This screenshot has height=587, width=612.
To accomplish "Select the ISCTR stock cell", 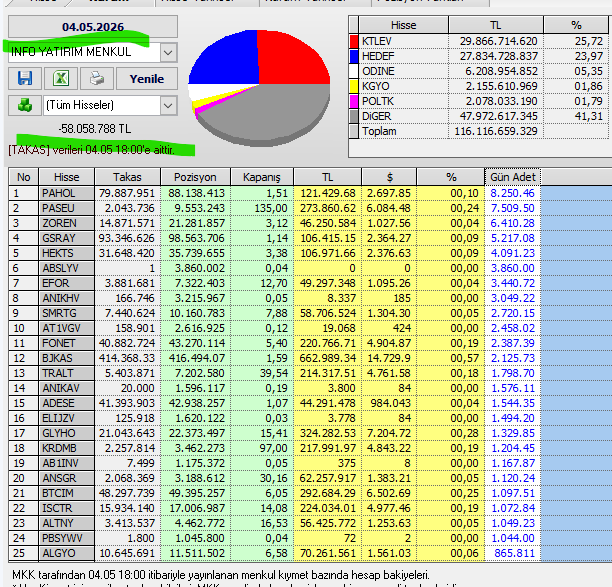I will click(x=67, y=508).
